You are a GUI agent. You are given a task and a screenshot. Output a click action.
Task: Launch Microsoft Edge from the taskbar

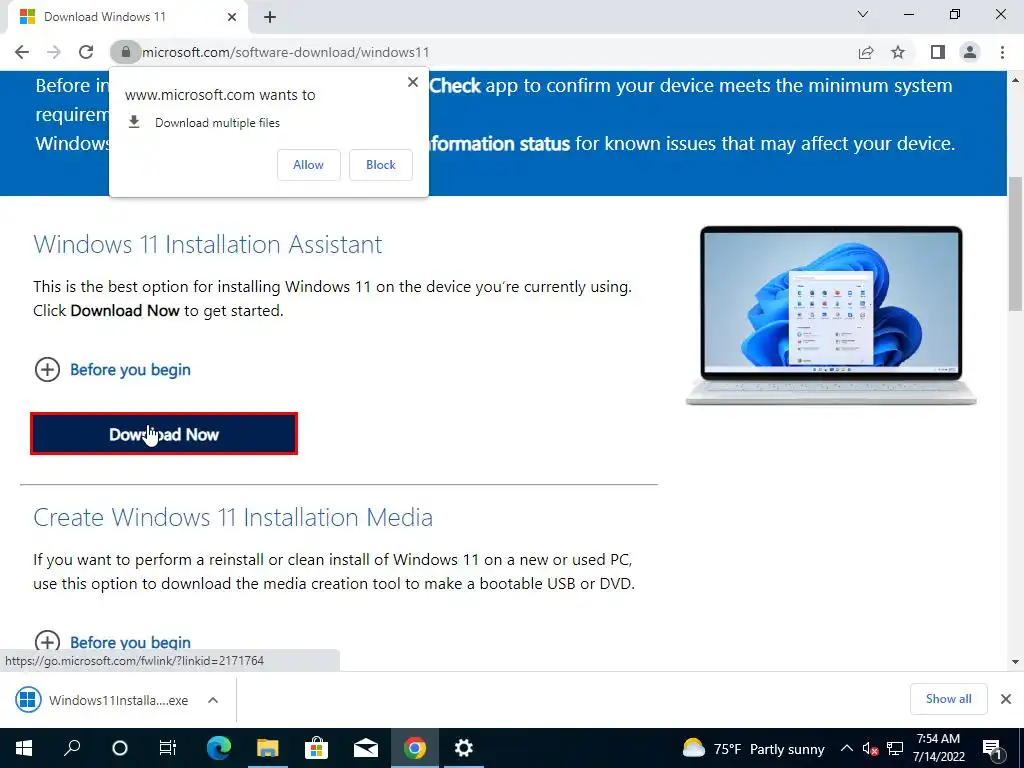[219, 748]
